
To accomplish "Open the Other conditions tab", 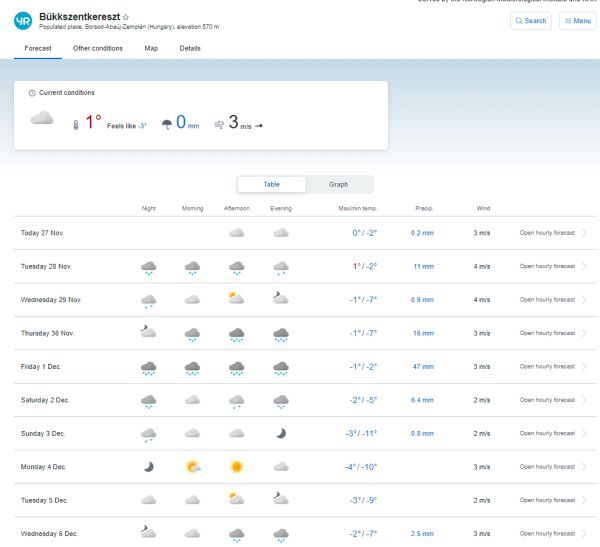I will tap(98, 48).
